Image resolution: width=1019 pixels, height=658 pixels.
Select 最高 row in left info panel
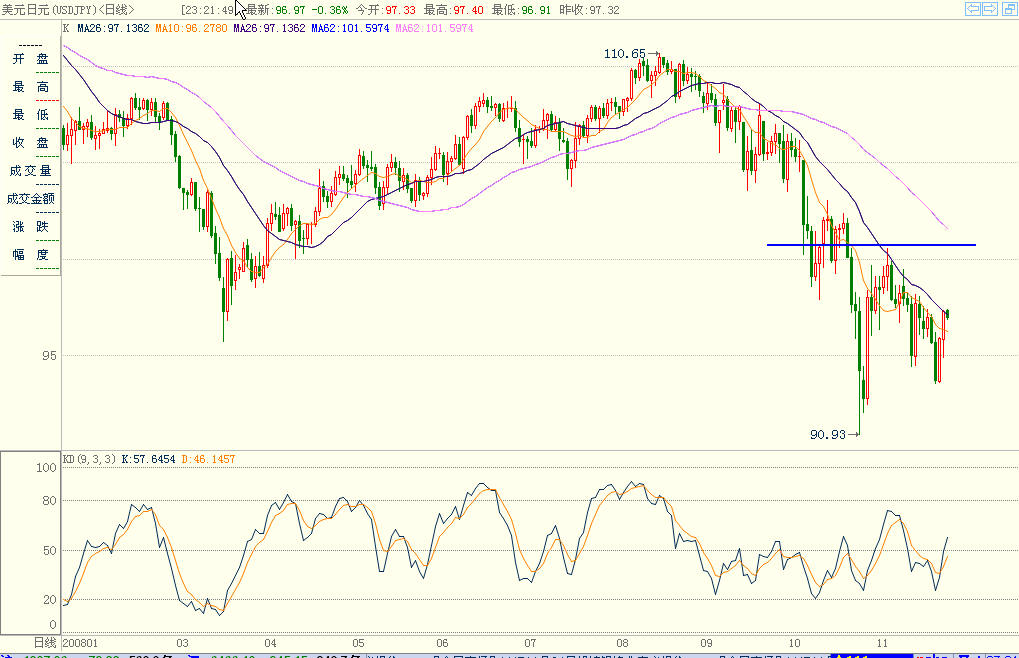click(31, 87)
